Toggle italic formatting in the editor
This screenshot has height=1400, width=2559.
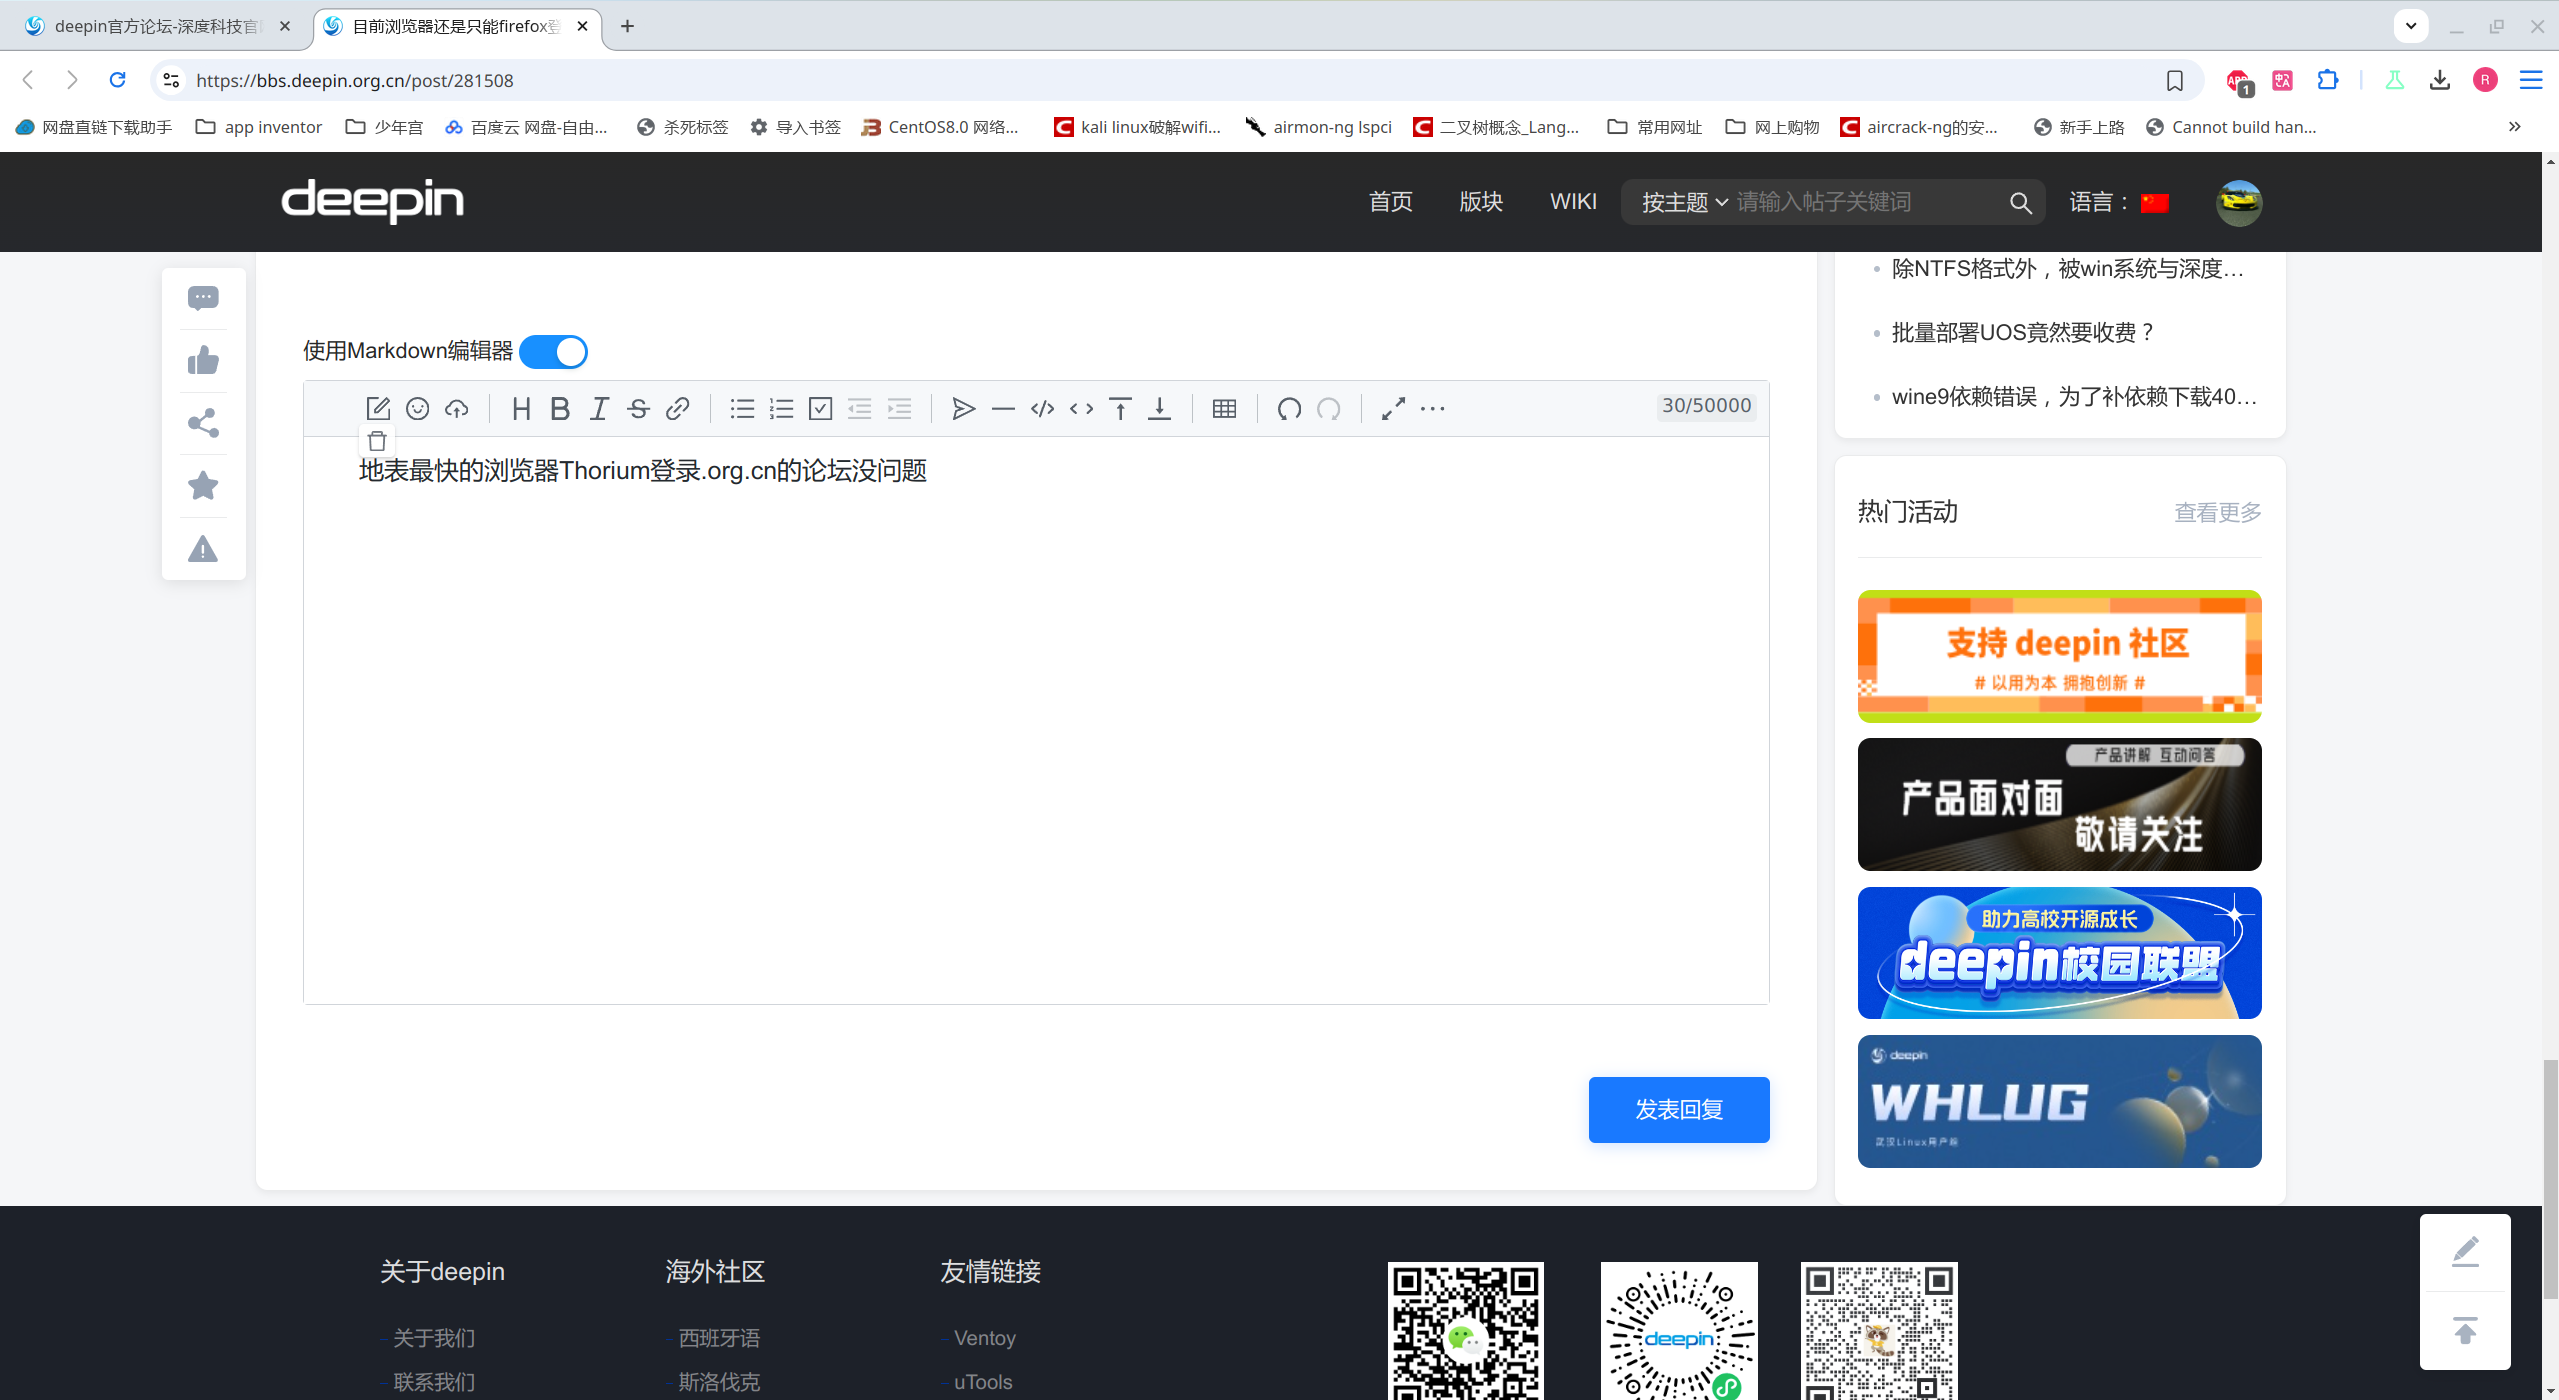599,408
